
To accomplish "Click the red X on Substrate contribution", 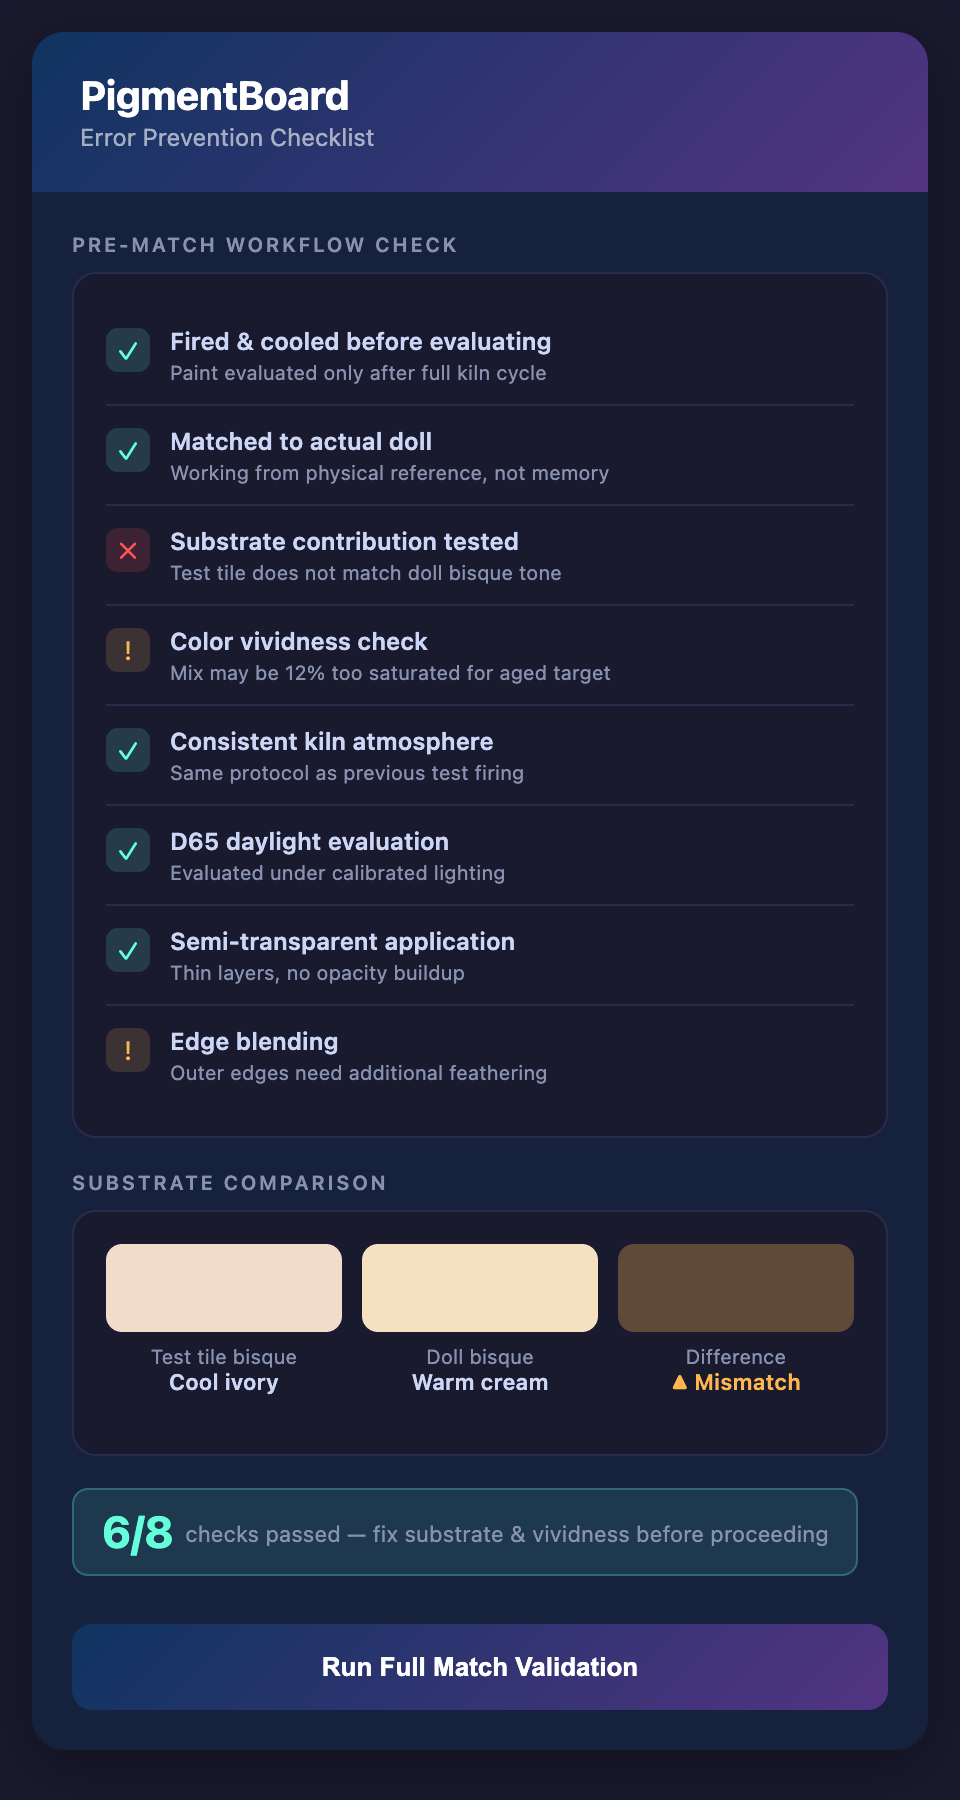I will click(128, 551).
